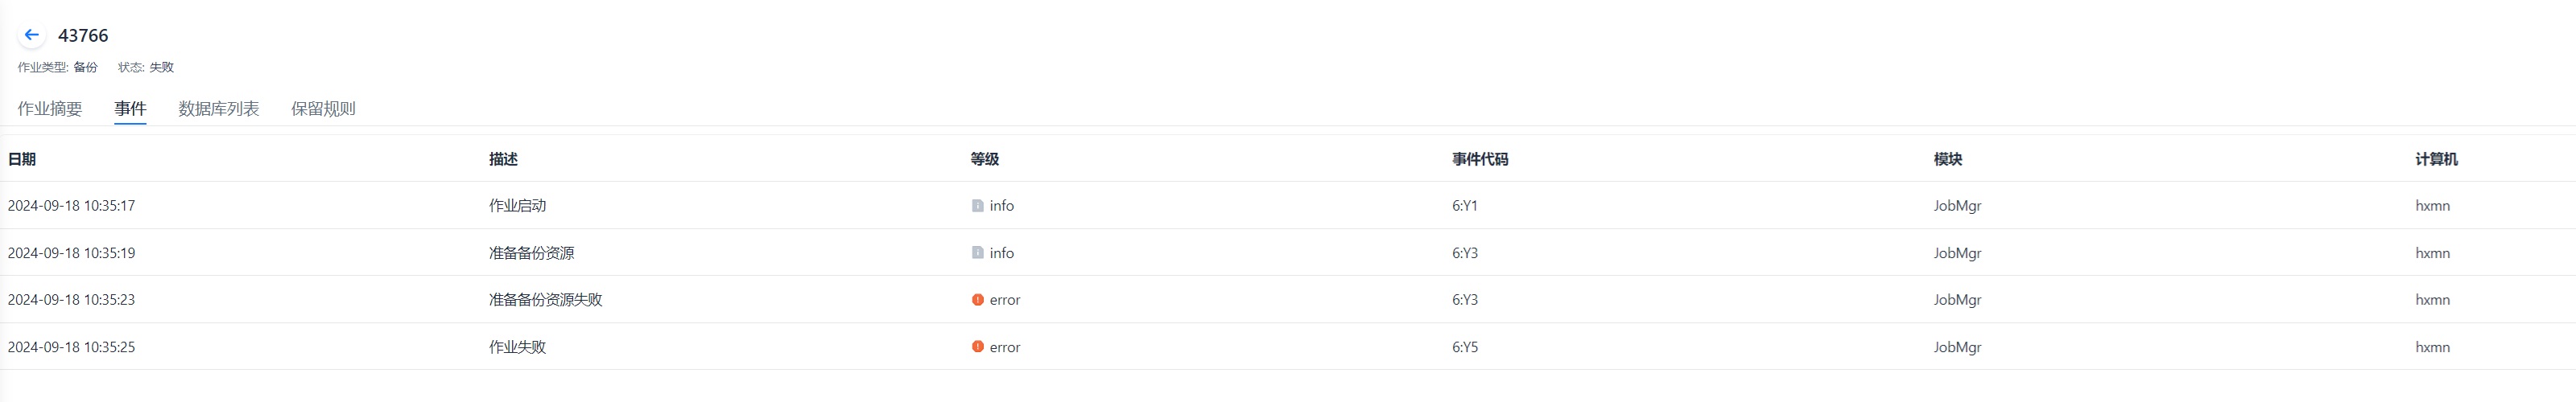Switch to the 数据库列表 tab
The height and width of the screenshot is (402, 2576).
(218, 109)
